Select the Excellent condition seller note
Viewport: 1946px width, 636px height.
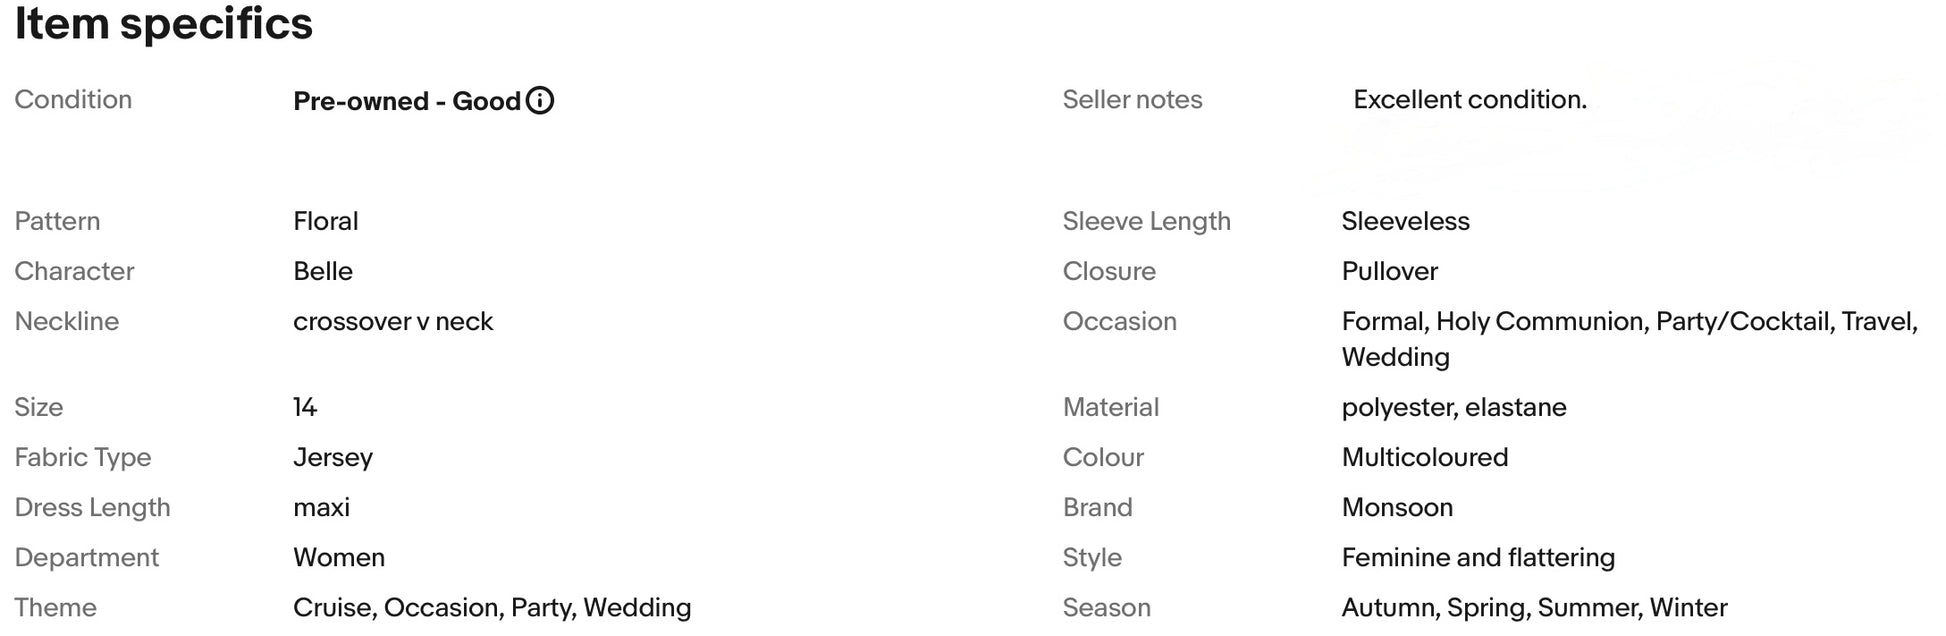[1469, 100]
